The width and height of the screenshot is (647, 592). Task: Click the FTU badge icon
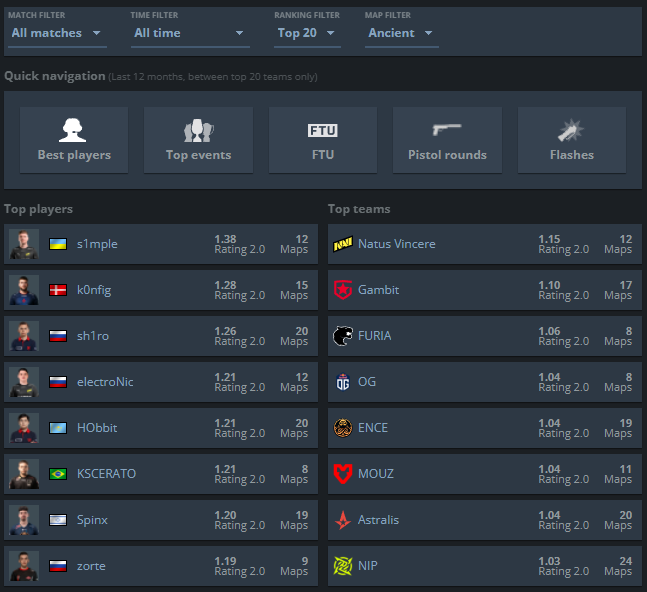323,130
